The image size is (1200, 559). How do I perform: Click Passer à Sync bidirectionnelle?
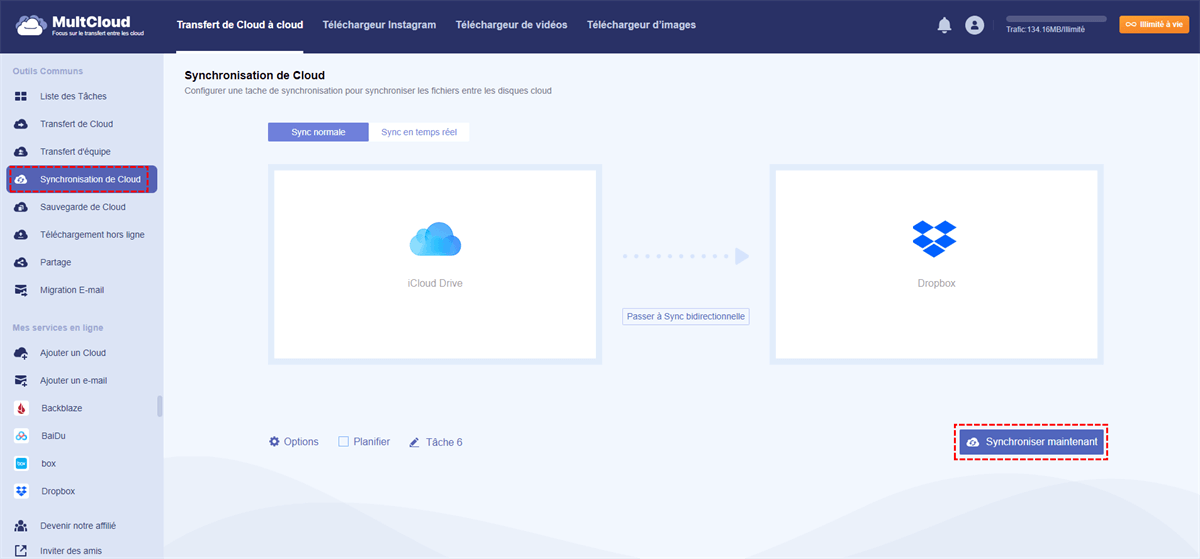[x=686, y=316]
